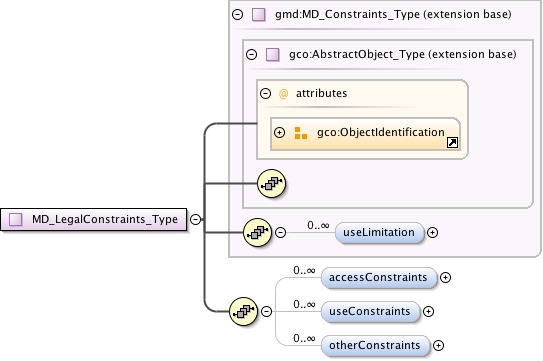This screenshot has width=543, height=361.
Task: Select the accessConstraints element
Action: [379, 278]
